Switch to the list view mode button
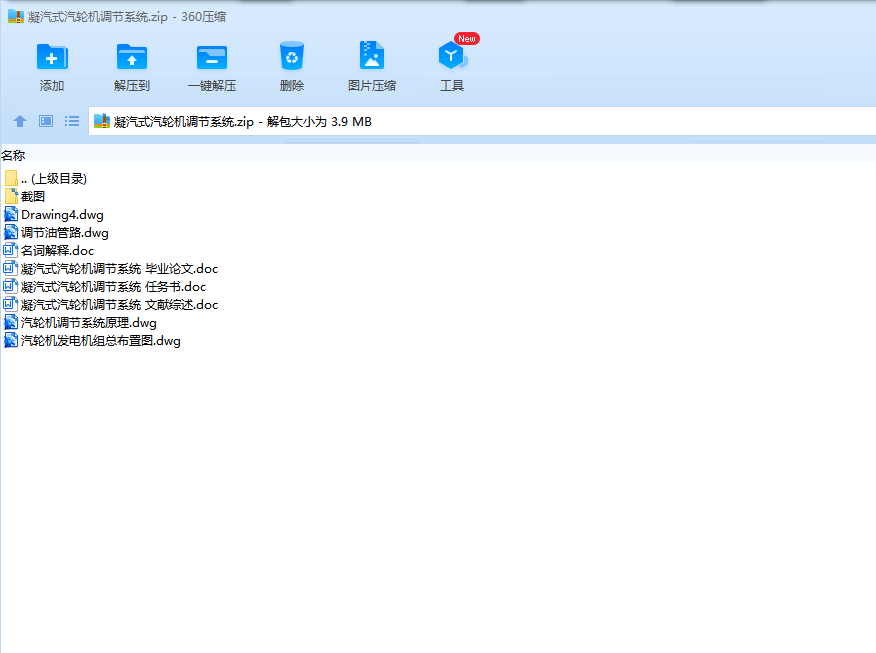Screen dimensions: 876x653 tap(72, 121)
